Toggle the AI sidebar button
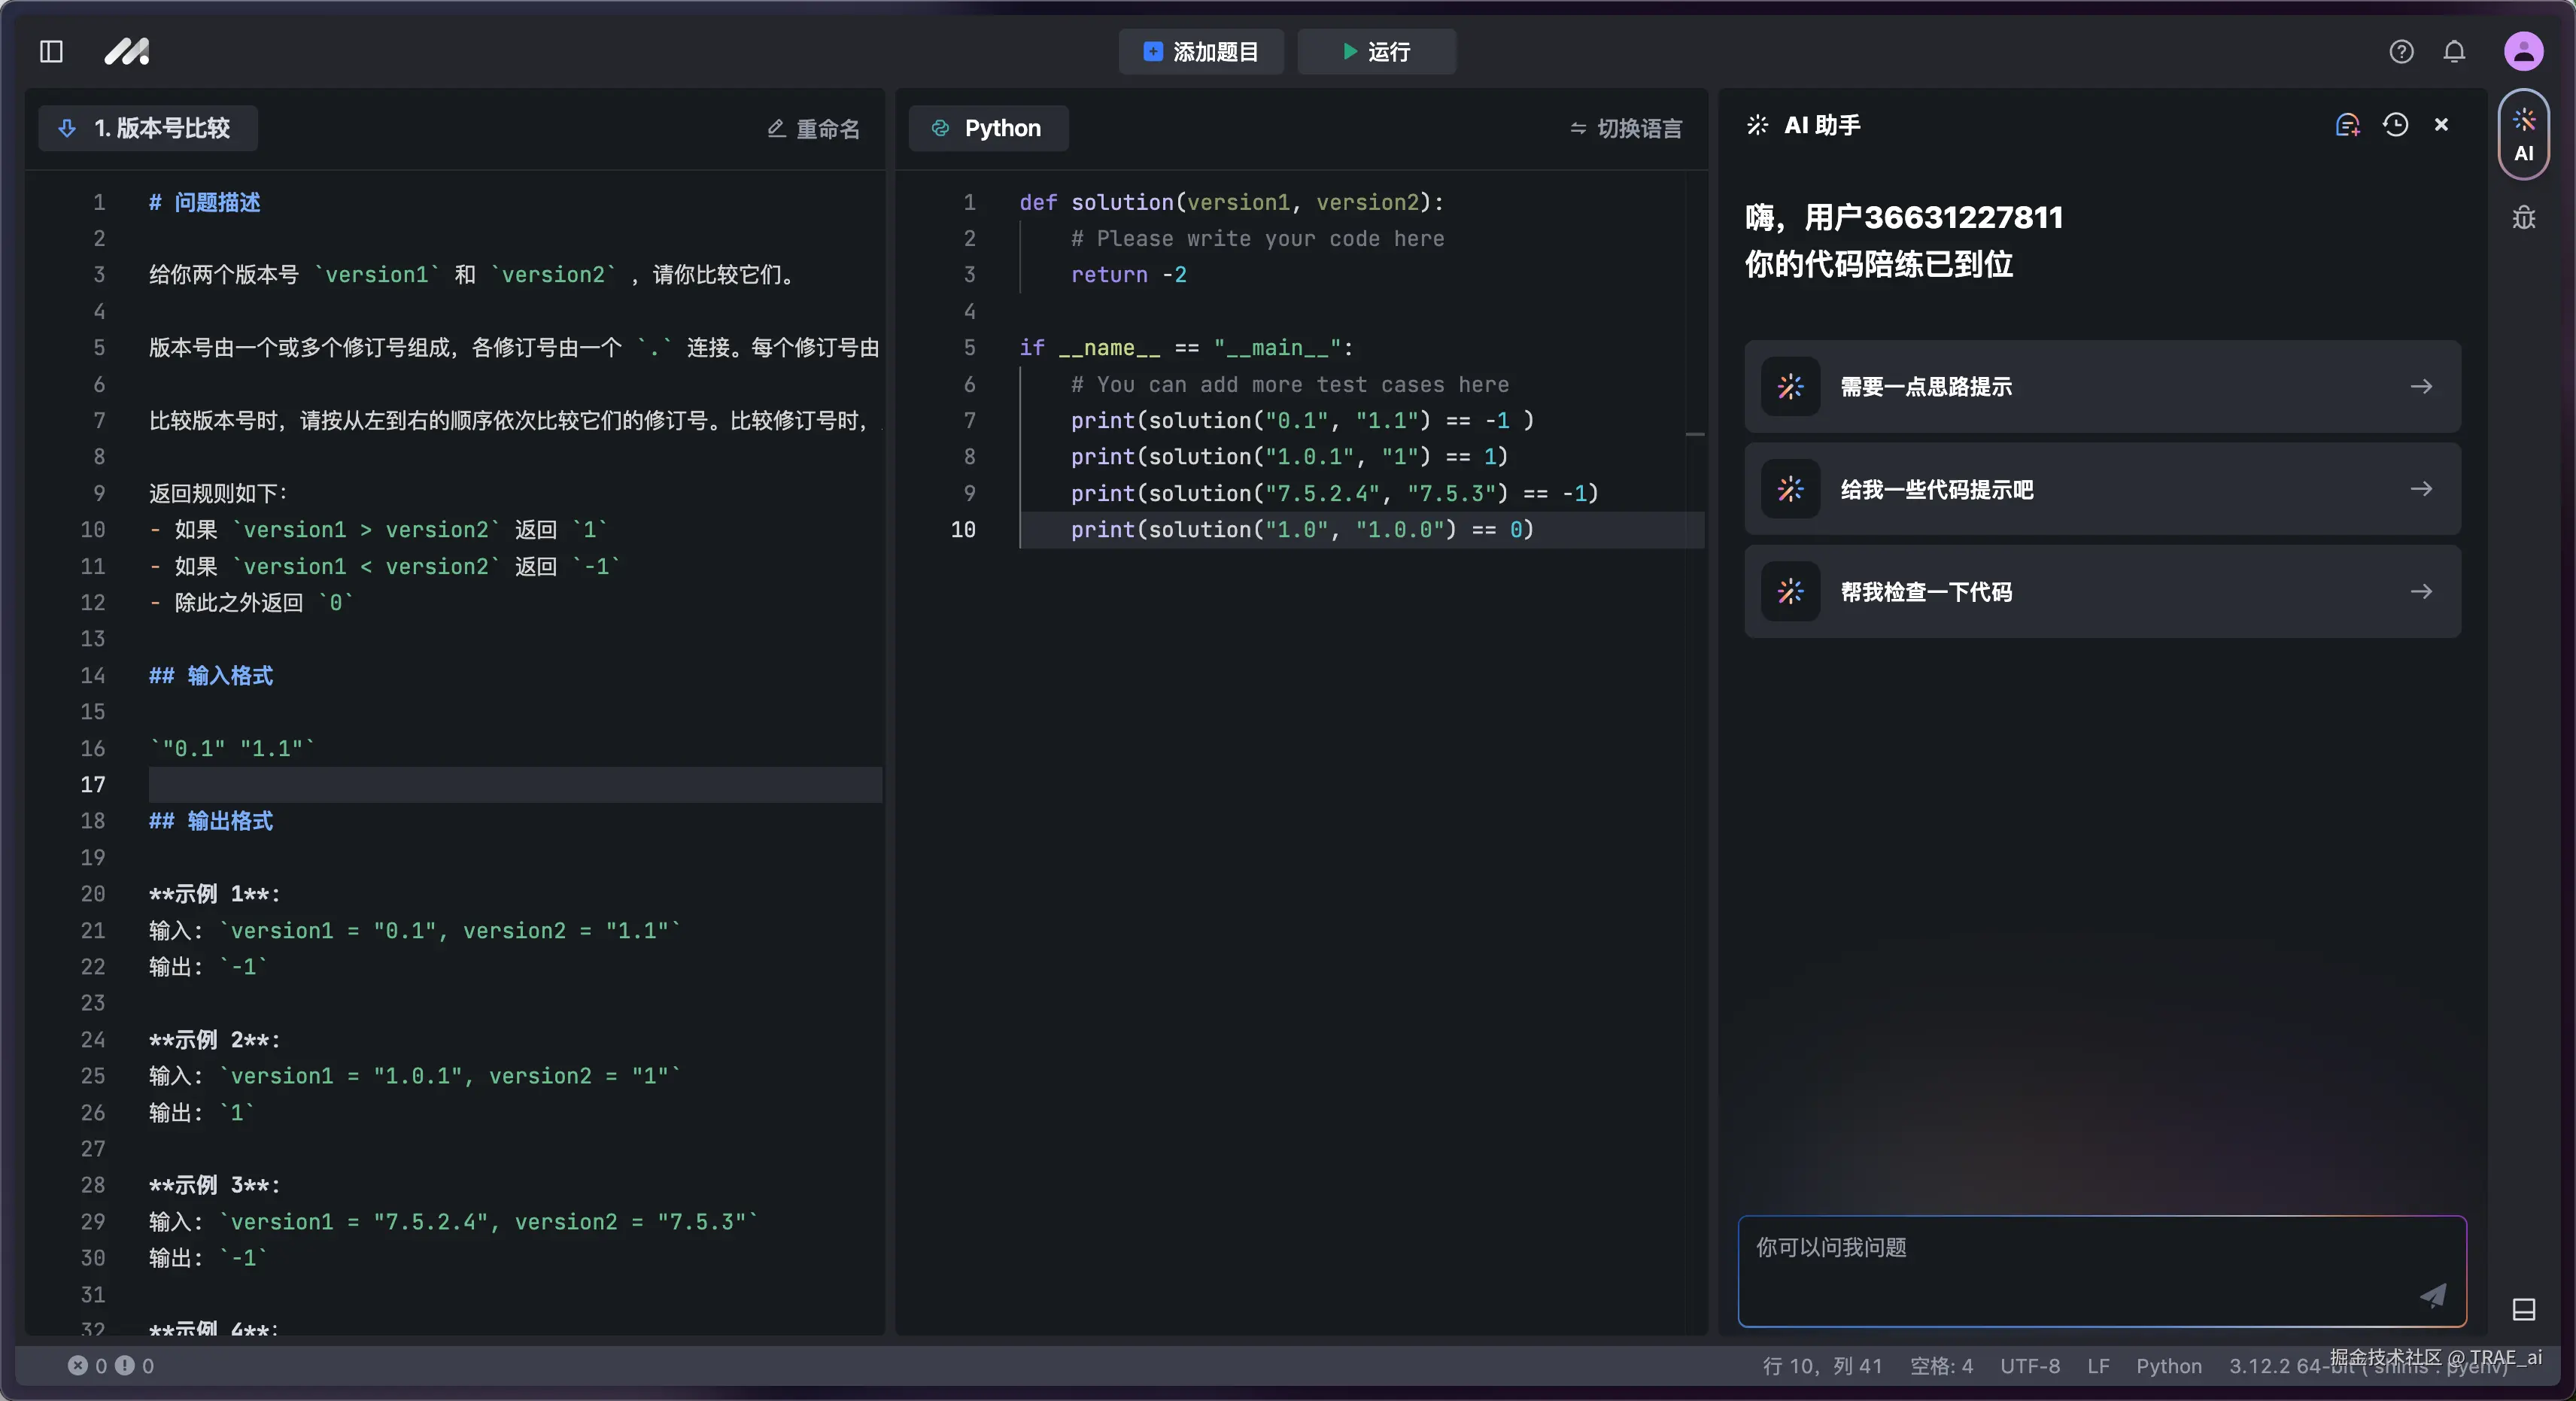This screenshot has height=1401, width=2576. (2523, 135)
